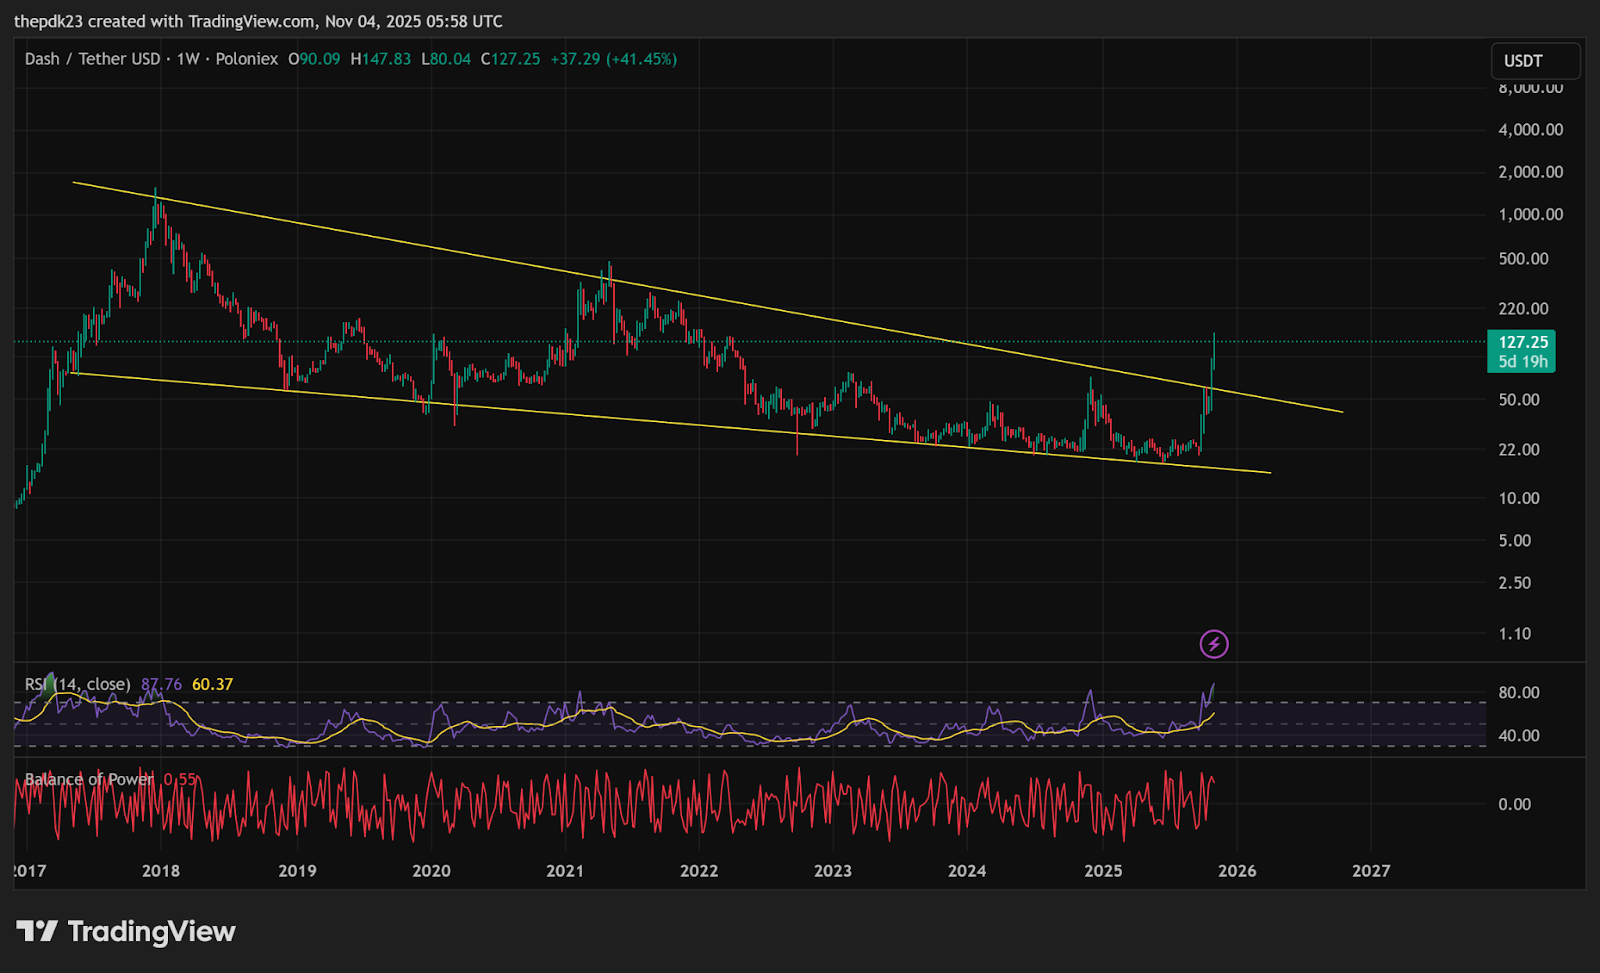Viewport: 1600px width, 973px height.
Task: Select the 1W interval label
Action: coord(188,59)
